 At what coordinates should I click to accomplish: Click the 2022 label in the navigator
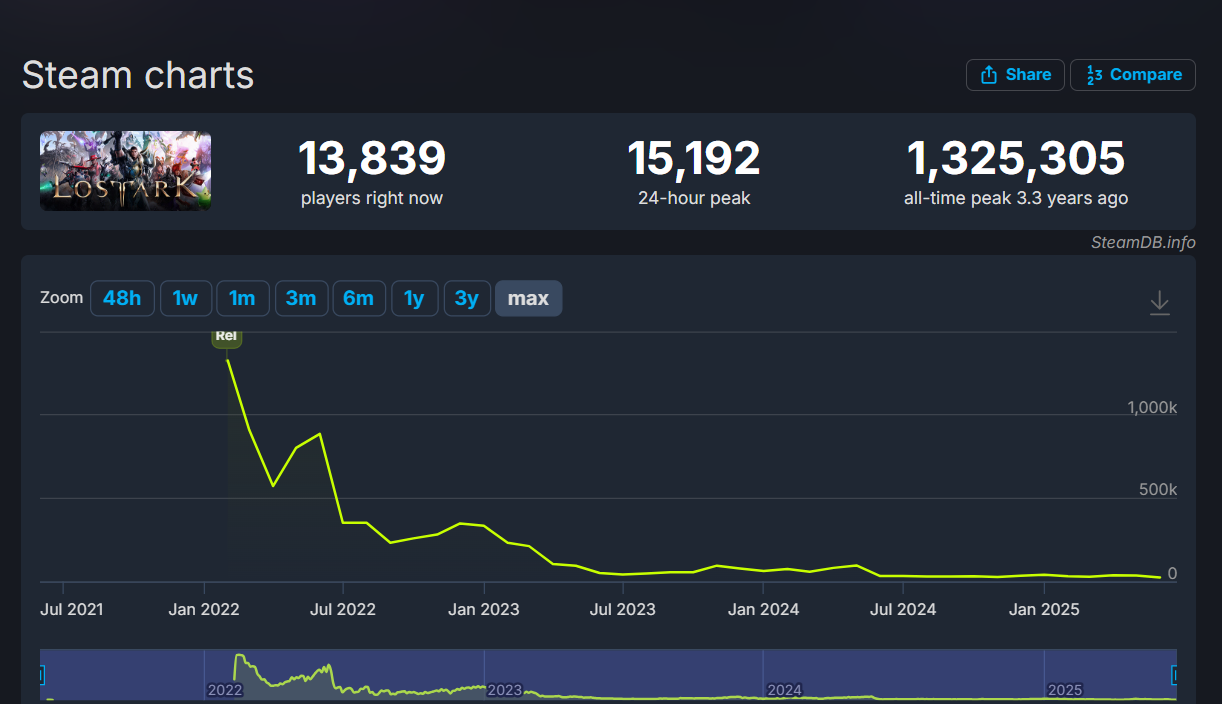(224, 690)
